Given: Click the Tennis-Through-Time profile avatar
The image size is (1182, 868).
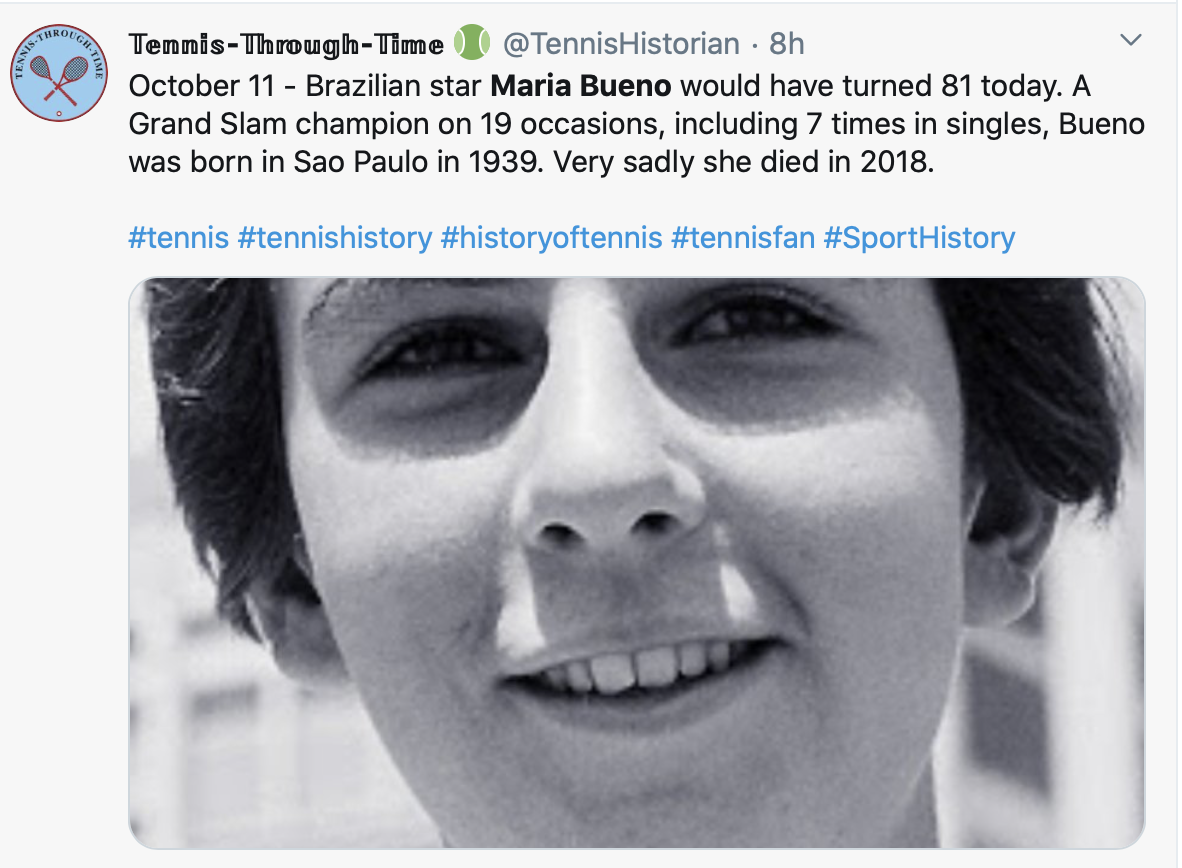Looking at the screenshot, I should point(59,72).
